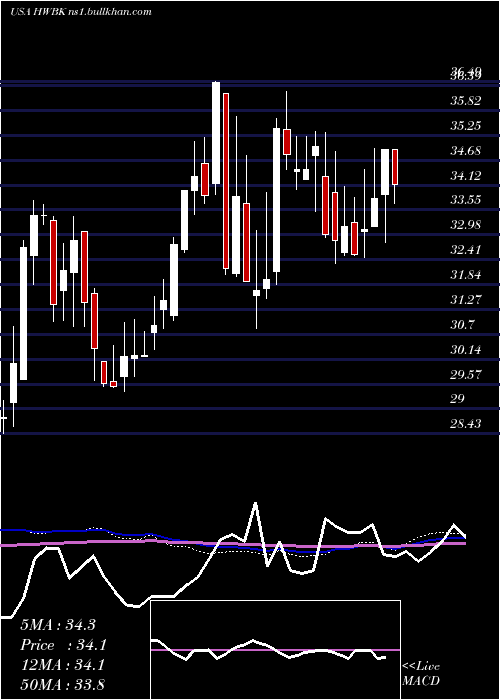The image size is (500, 700).
Task: Select the 50MA : 33.8 reading
Action: click(62, 685)
